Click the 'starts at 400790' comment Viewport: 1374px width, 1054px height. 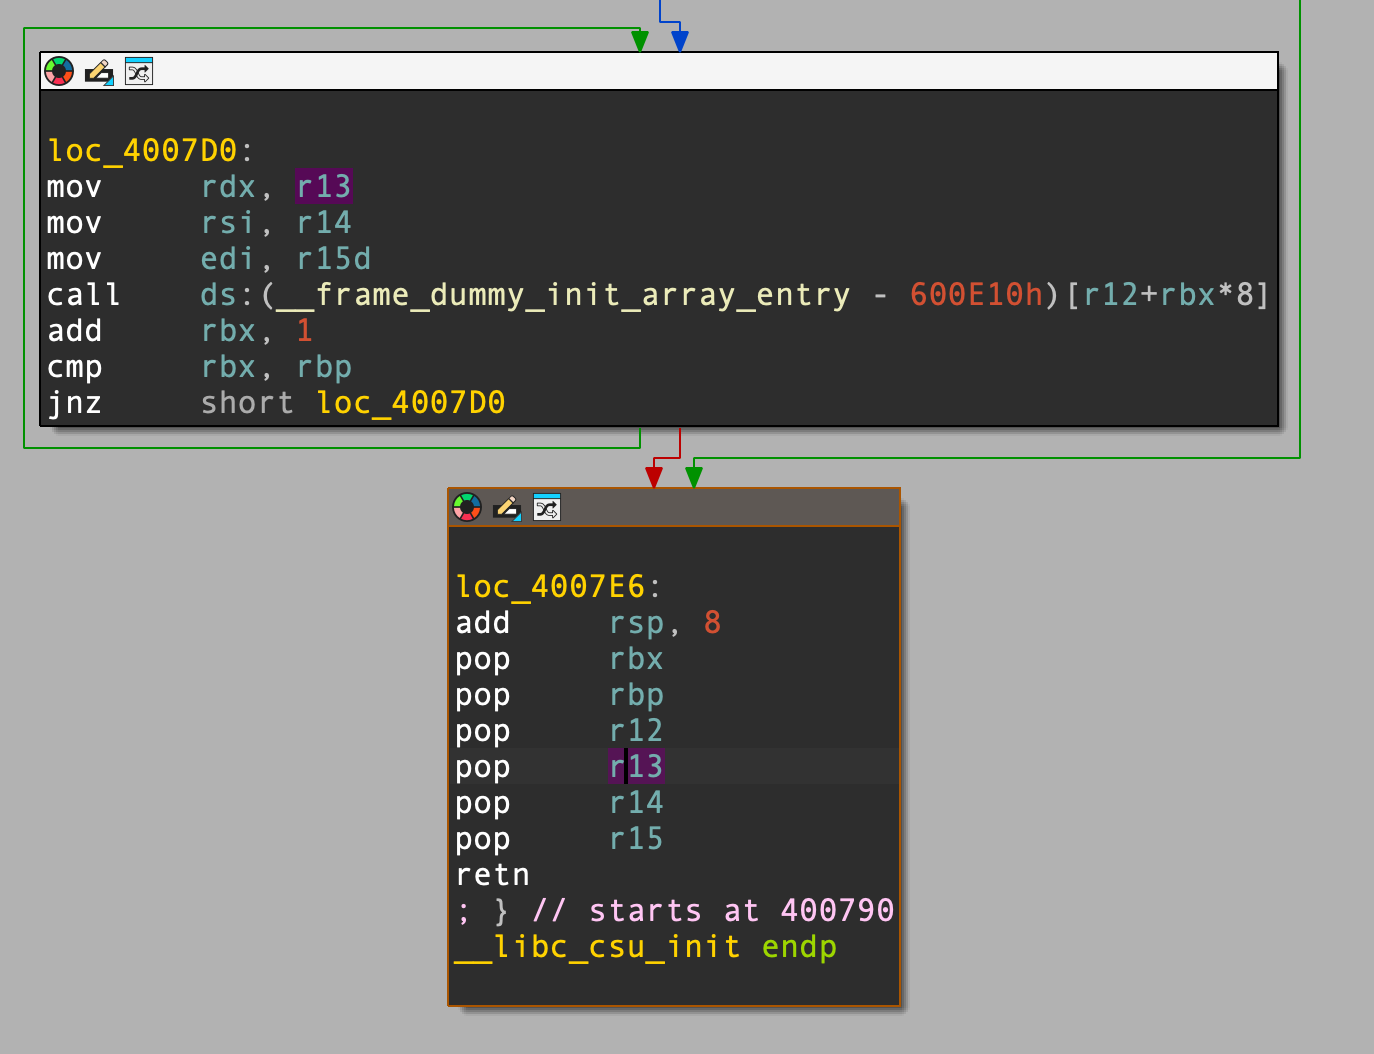[713, 911]
